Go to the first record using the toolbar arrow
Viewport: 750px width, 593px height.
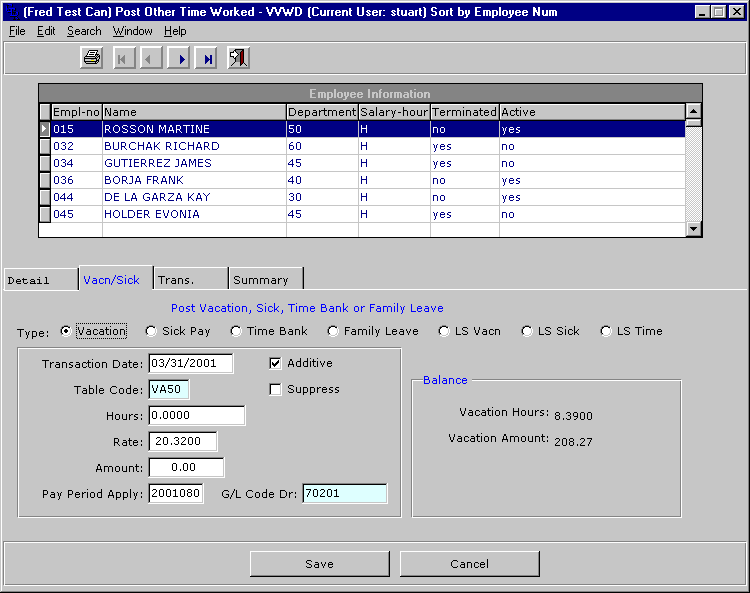point(123,59)
